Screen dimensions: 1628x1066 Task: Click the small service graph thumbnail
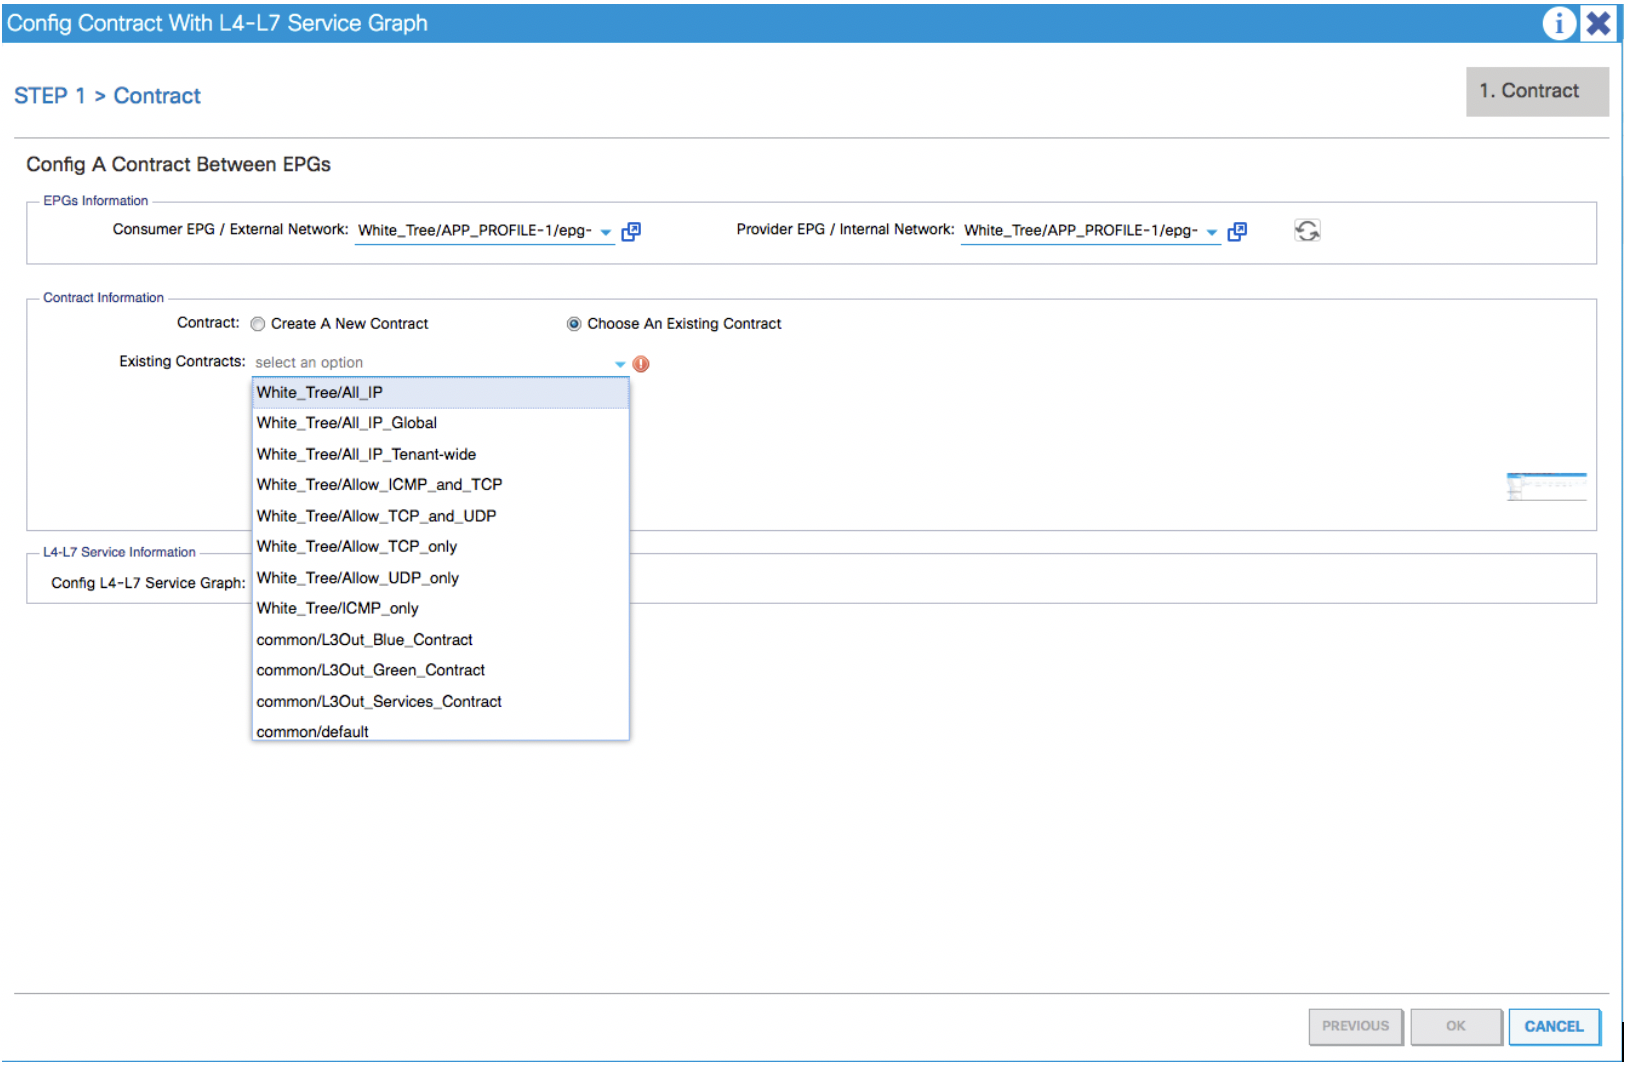click(1546, 486)
